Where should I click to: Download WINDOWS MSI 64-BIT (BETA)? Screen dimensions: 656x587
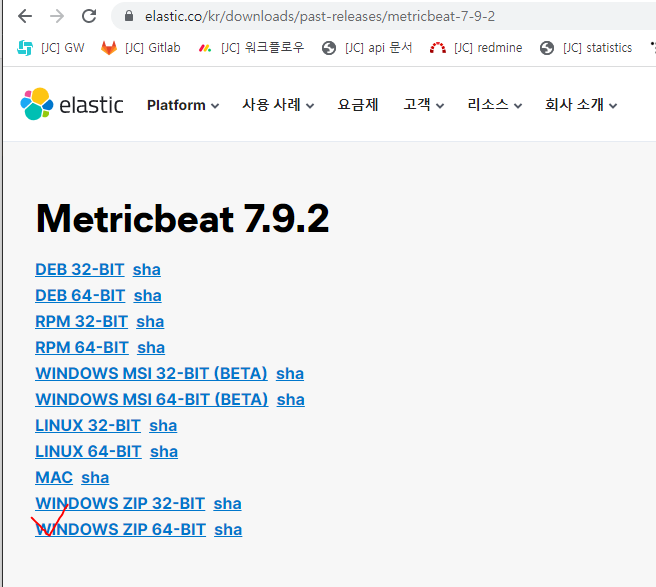[x=151, y=399]
